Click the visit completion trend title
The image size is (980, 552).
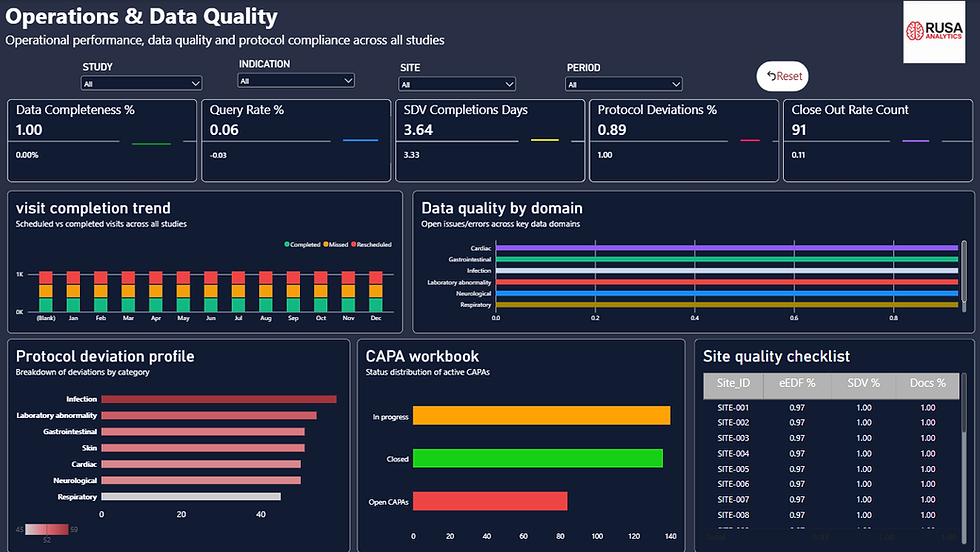(x=93, y=208)
